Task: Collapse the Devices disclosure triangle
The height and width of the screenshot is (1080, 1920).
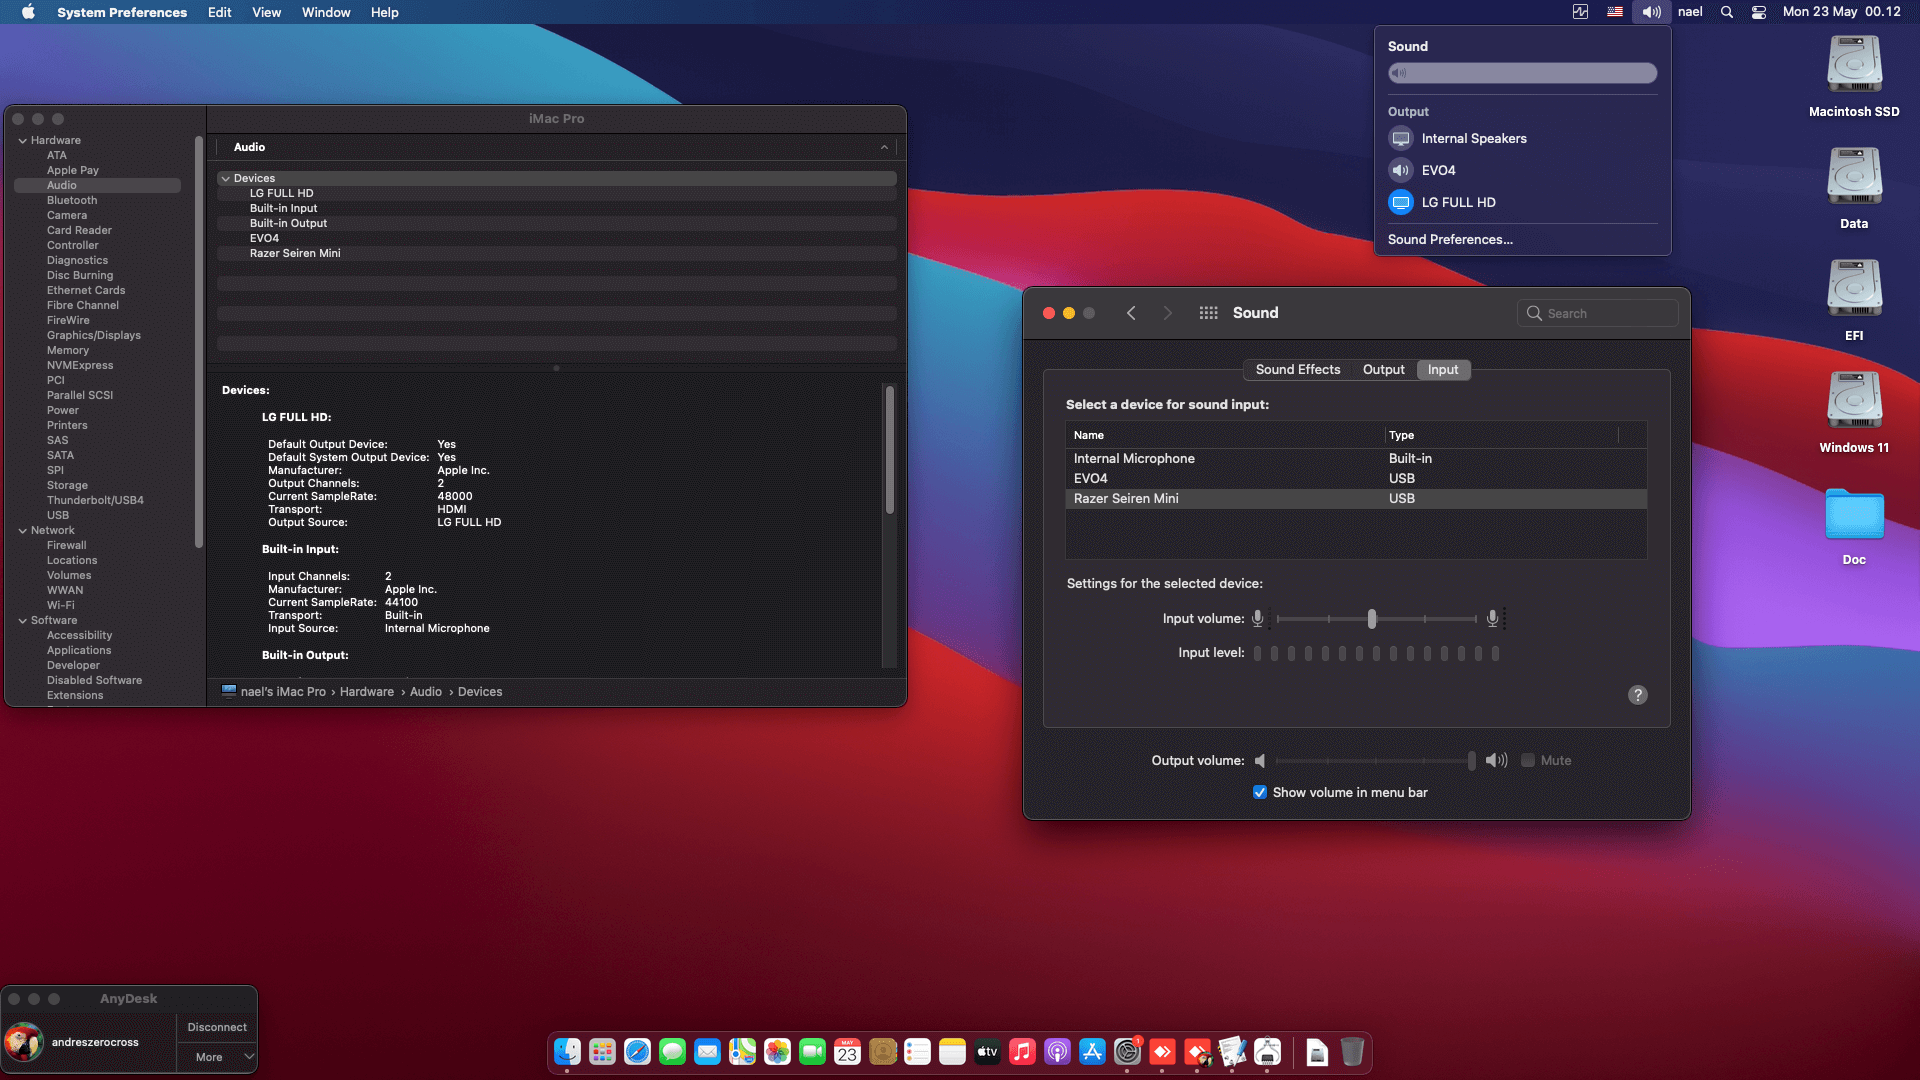Action: pyautogui.click(x=226, y=178)
